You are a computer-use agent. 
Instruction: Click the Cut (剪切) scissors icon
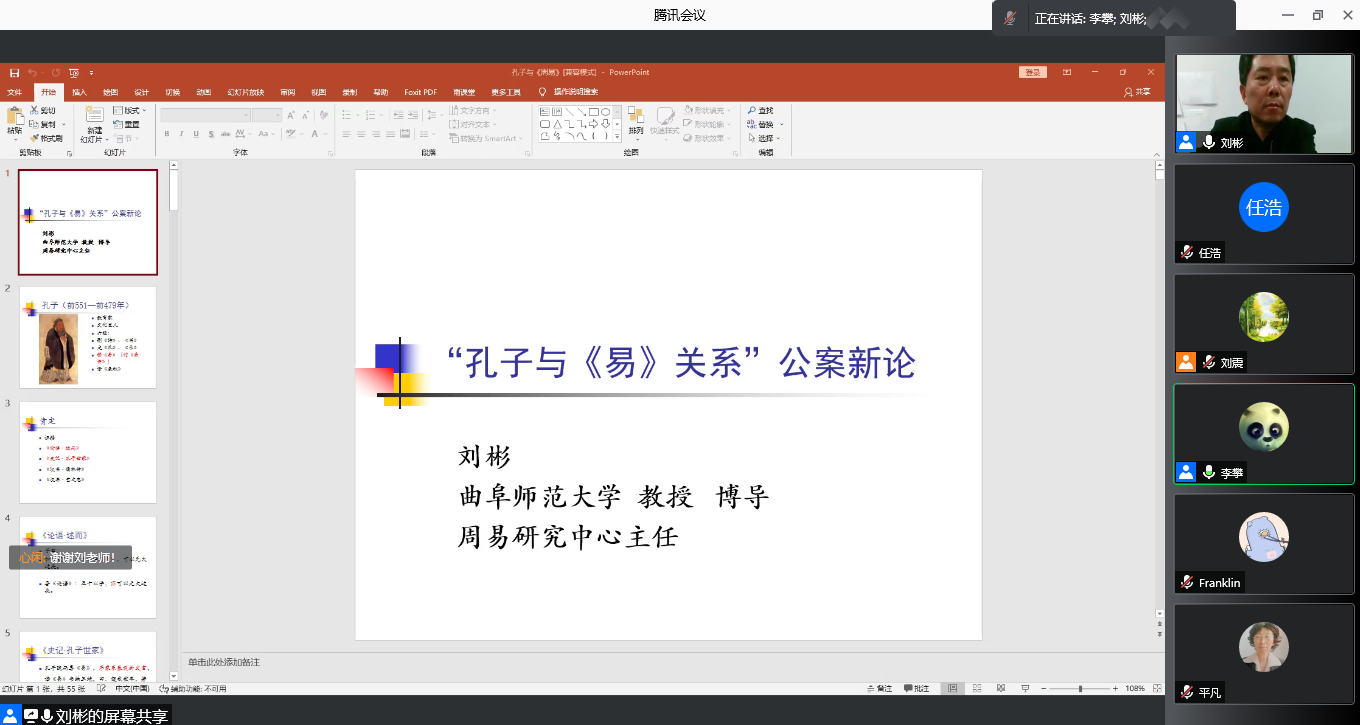36,110
